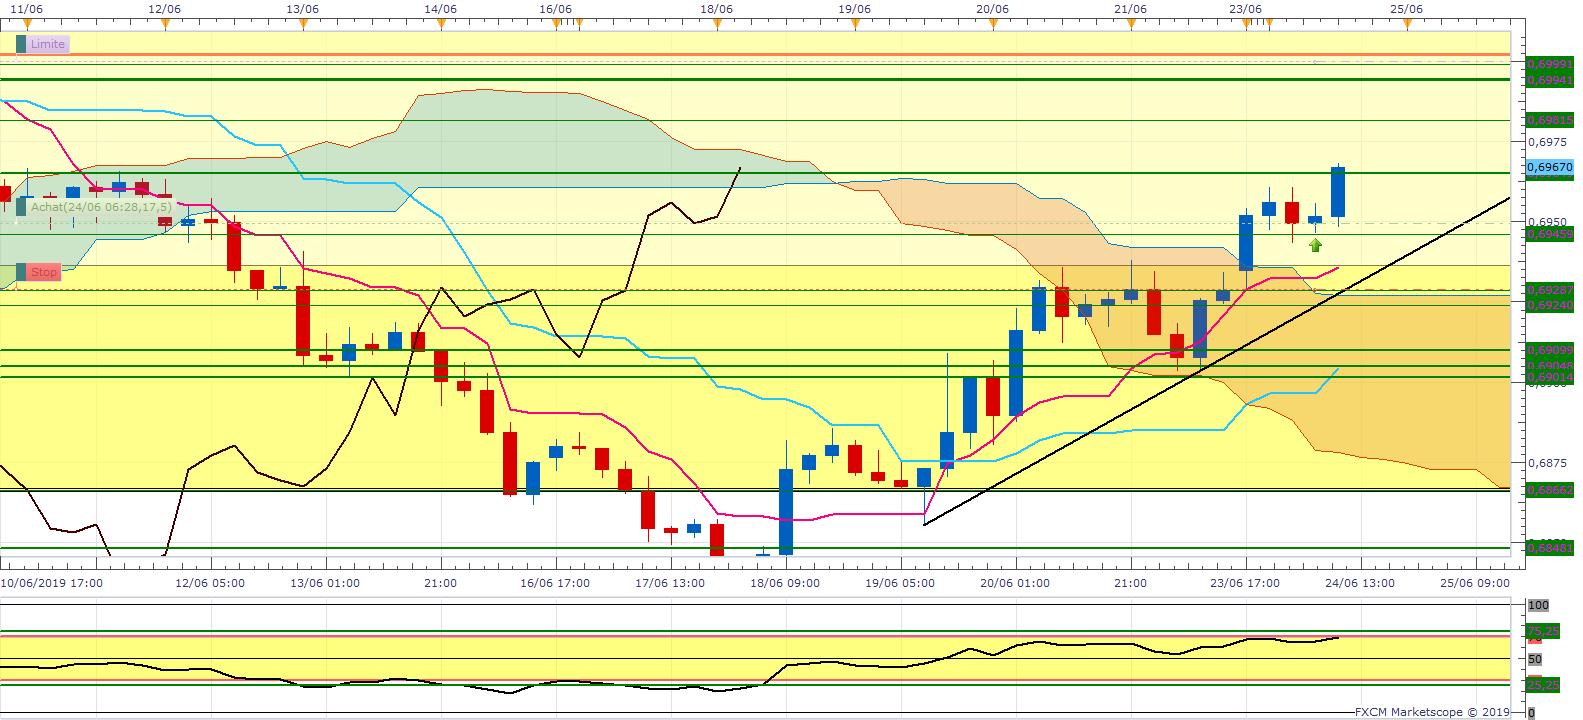Select the Stop order label
Screen dimensions: 1583x720
tap(44, 272)
